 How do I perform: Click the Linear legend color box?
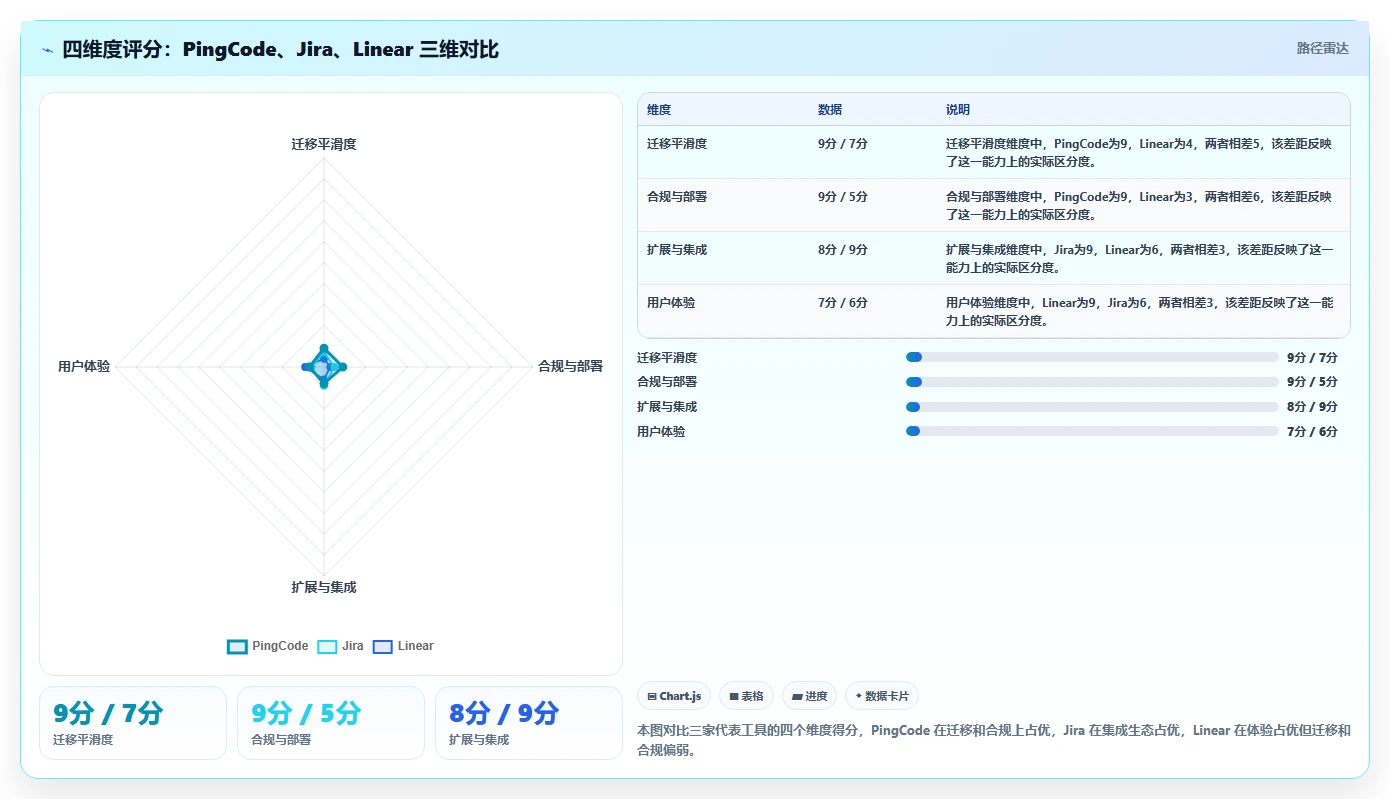click(382, 647)
